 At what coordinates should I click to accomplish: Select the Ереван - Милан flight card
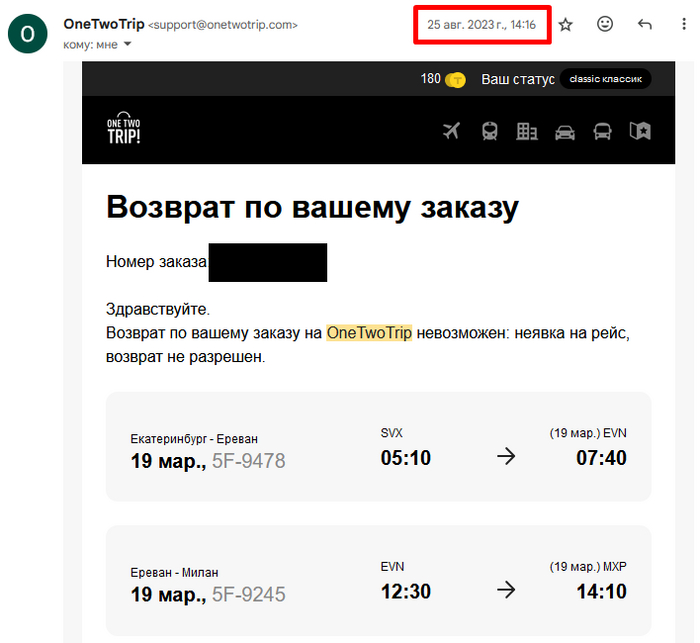click(378, 580)
